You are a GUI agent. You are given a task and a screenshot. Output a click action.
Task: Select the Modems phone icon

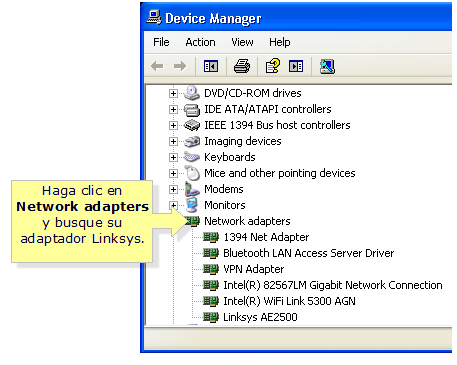(x=191, y=189)
